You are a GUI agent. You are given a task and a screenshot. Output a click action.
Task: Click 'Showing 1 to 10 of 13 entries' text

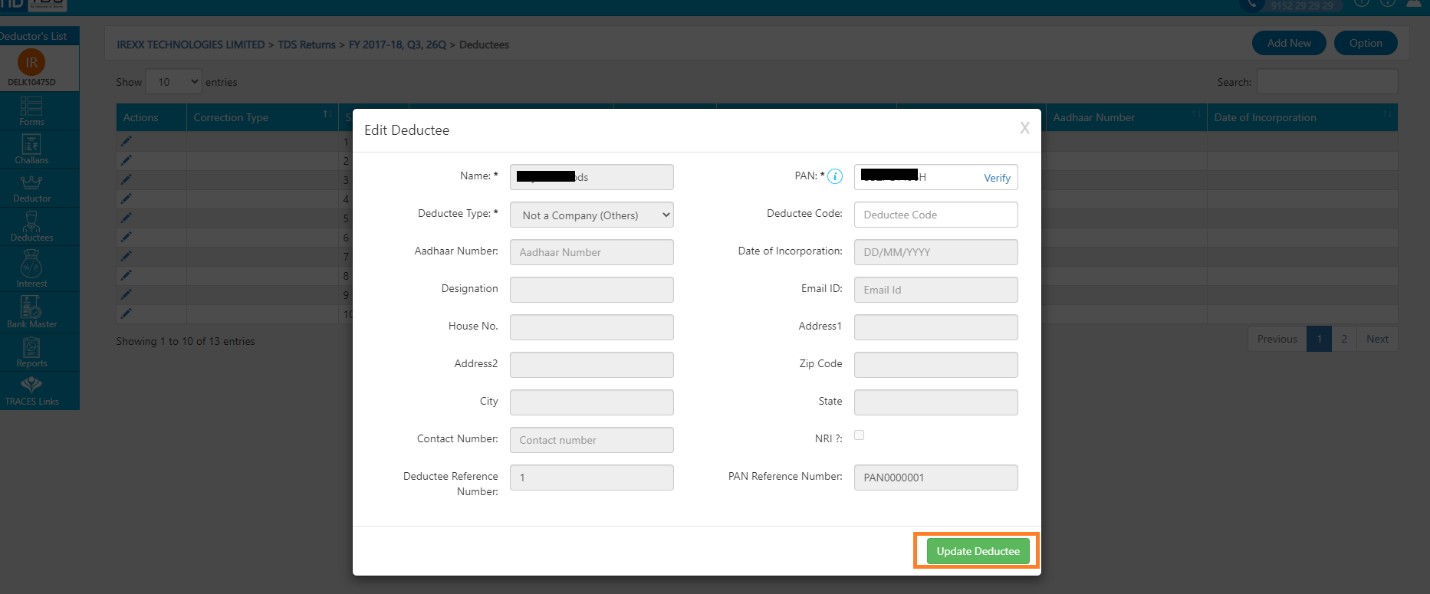[185, 341]
